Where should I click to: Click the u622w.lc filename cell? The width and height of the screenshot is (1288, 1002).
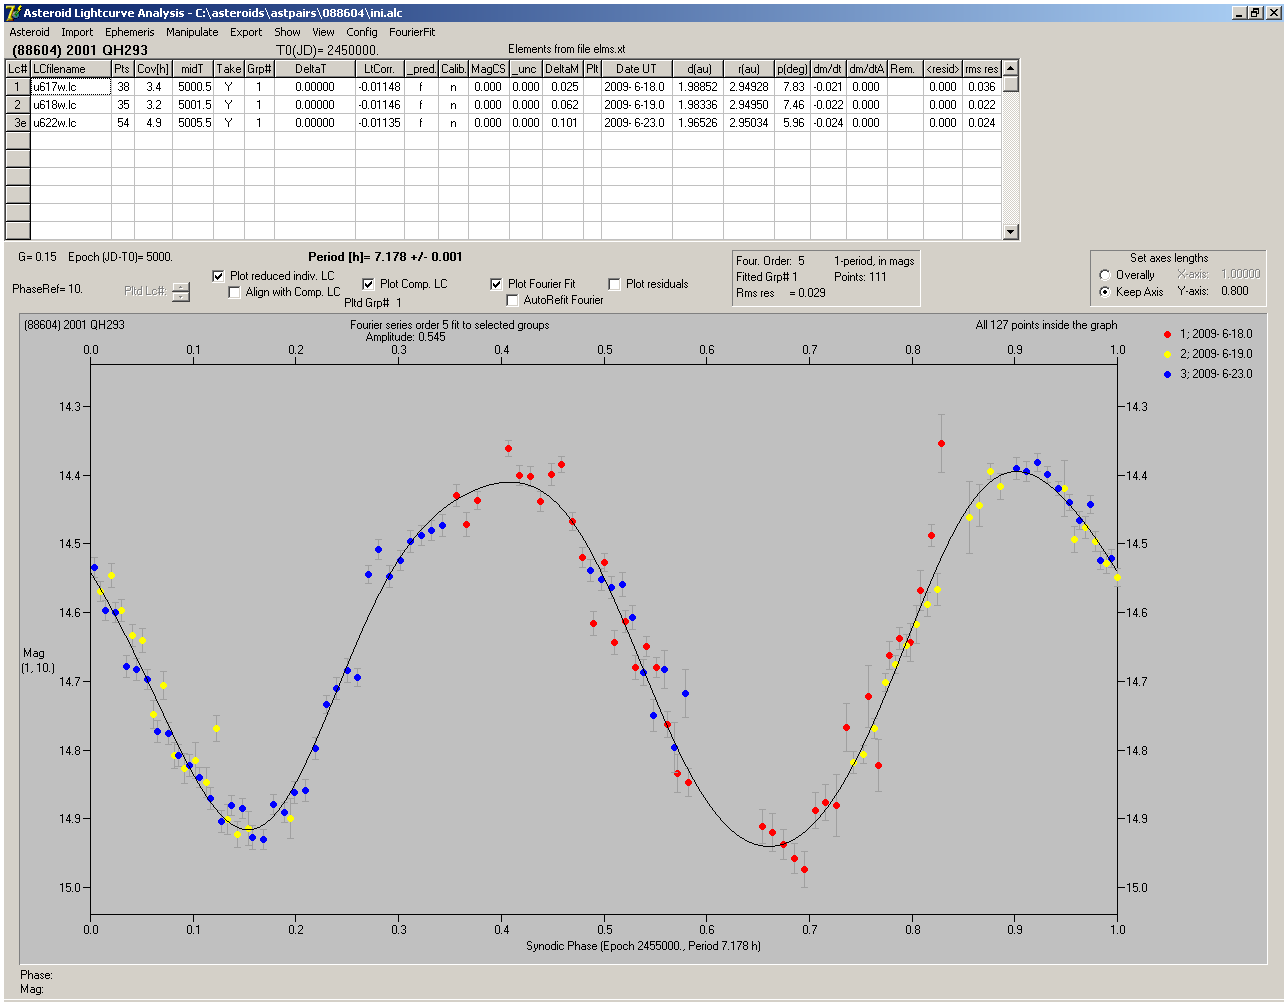[x=70, y=122]
